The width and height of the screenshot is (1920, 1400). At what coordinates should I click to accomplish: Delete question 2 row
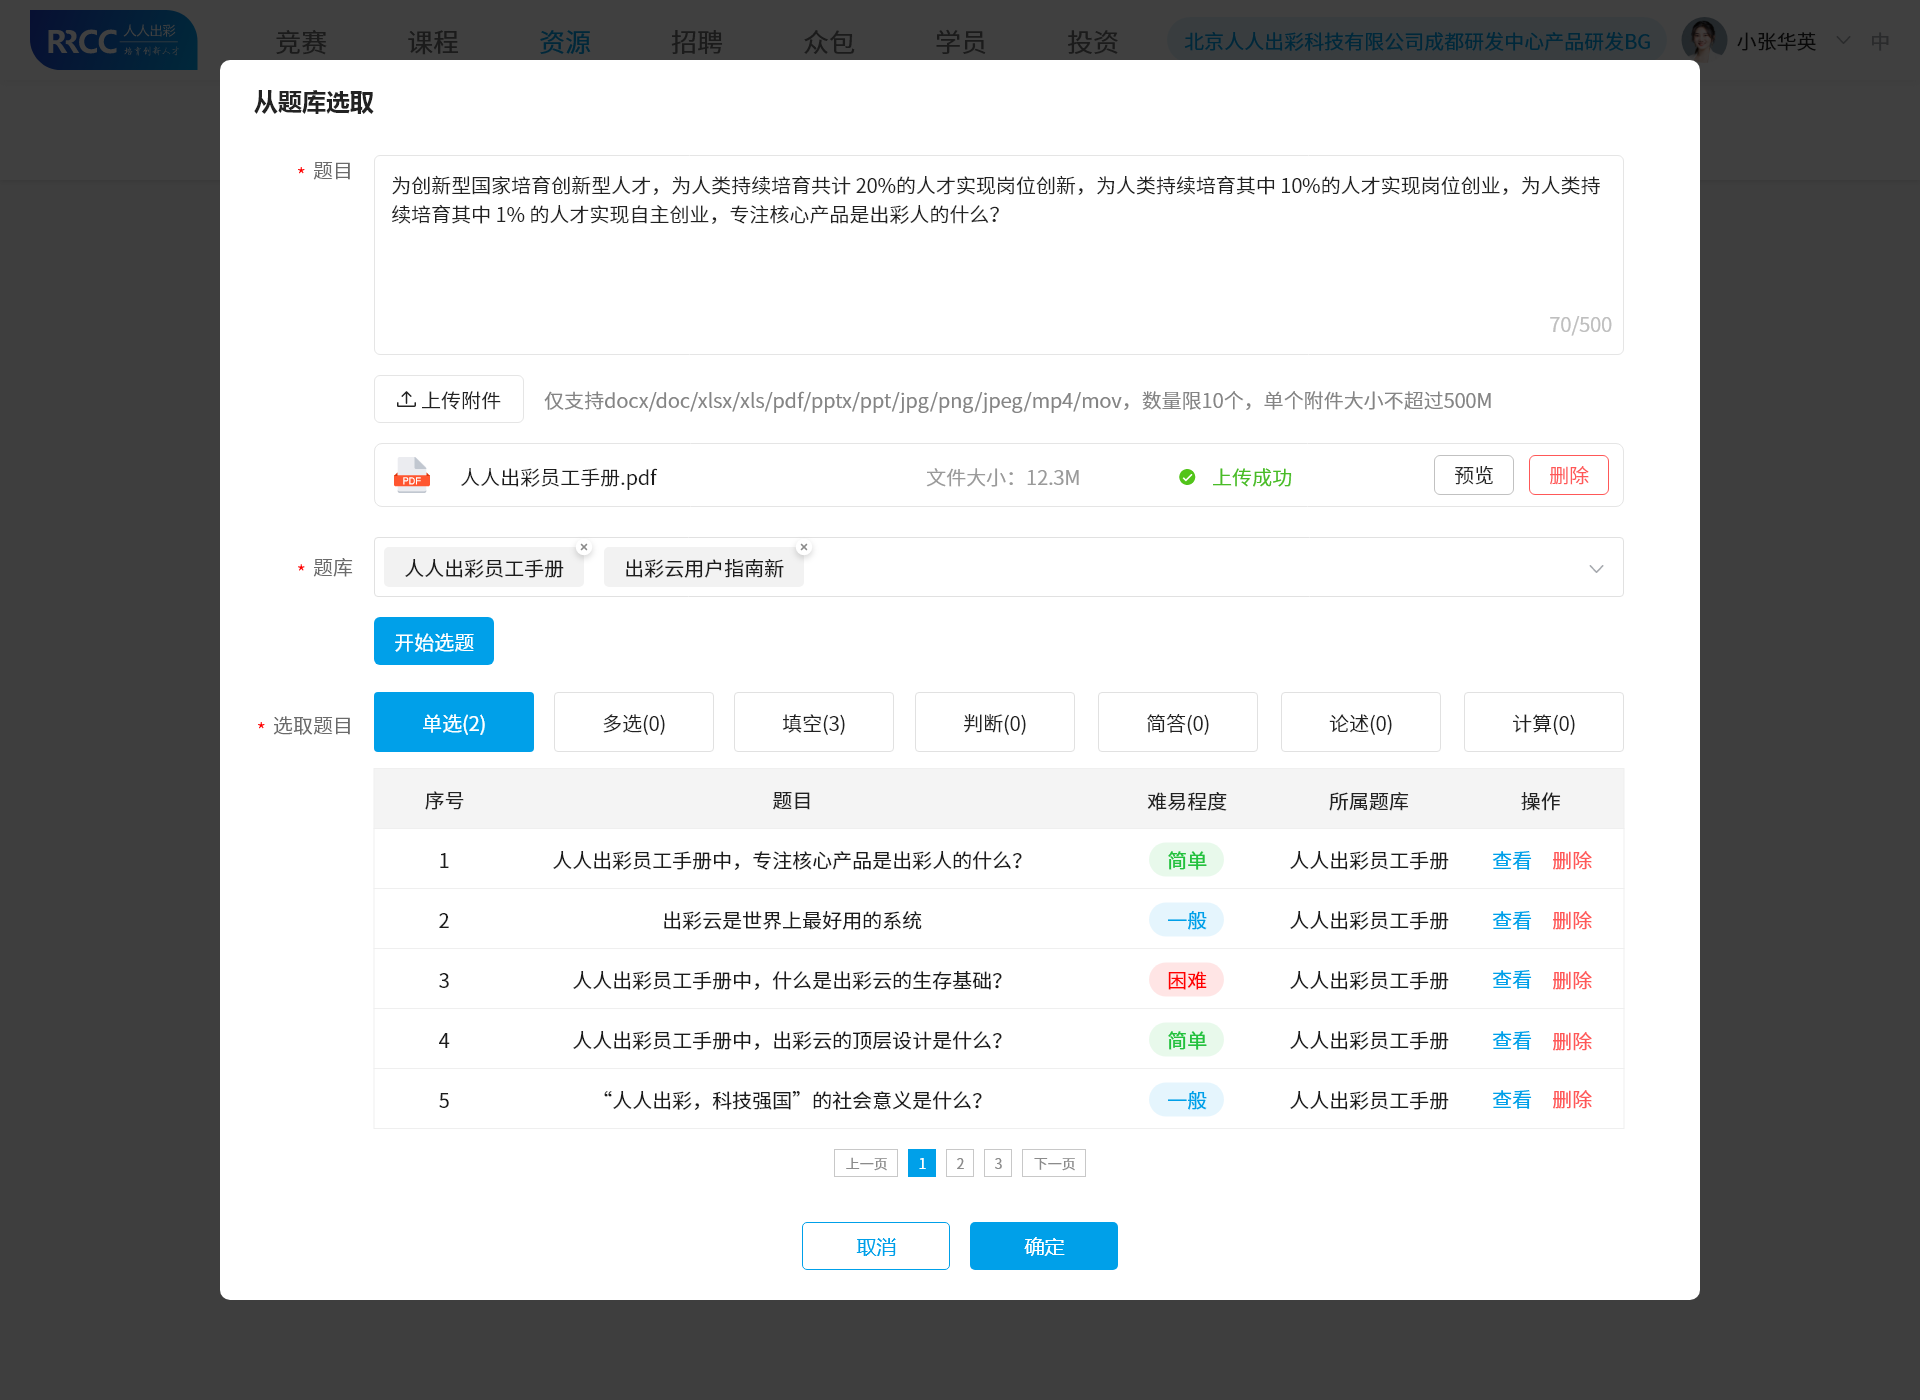(1572, 920)
